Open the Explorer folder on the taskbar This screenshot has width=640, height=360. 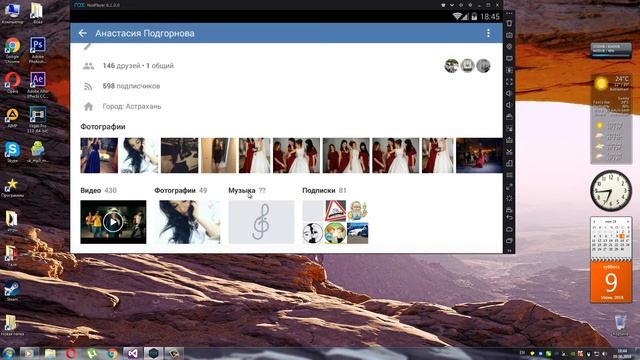tap(50, 353)
